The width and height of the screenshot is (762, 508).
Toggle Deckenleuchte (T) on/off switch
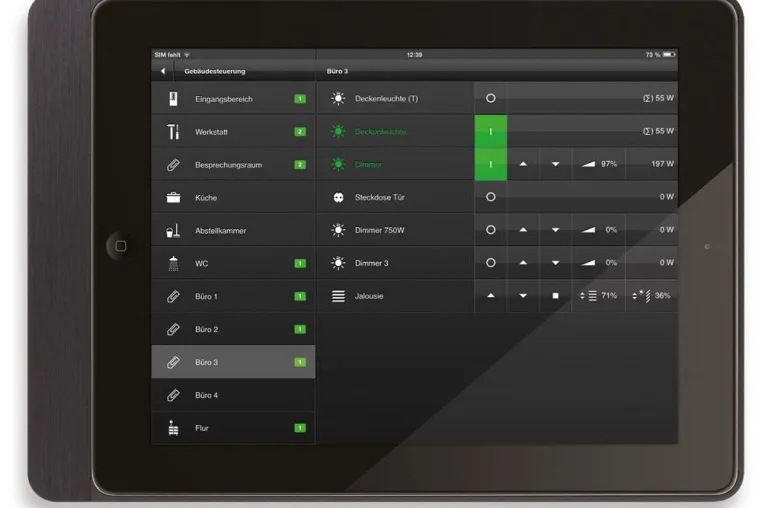pyautogui.click(x=491, y=98)
